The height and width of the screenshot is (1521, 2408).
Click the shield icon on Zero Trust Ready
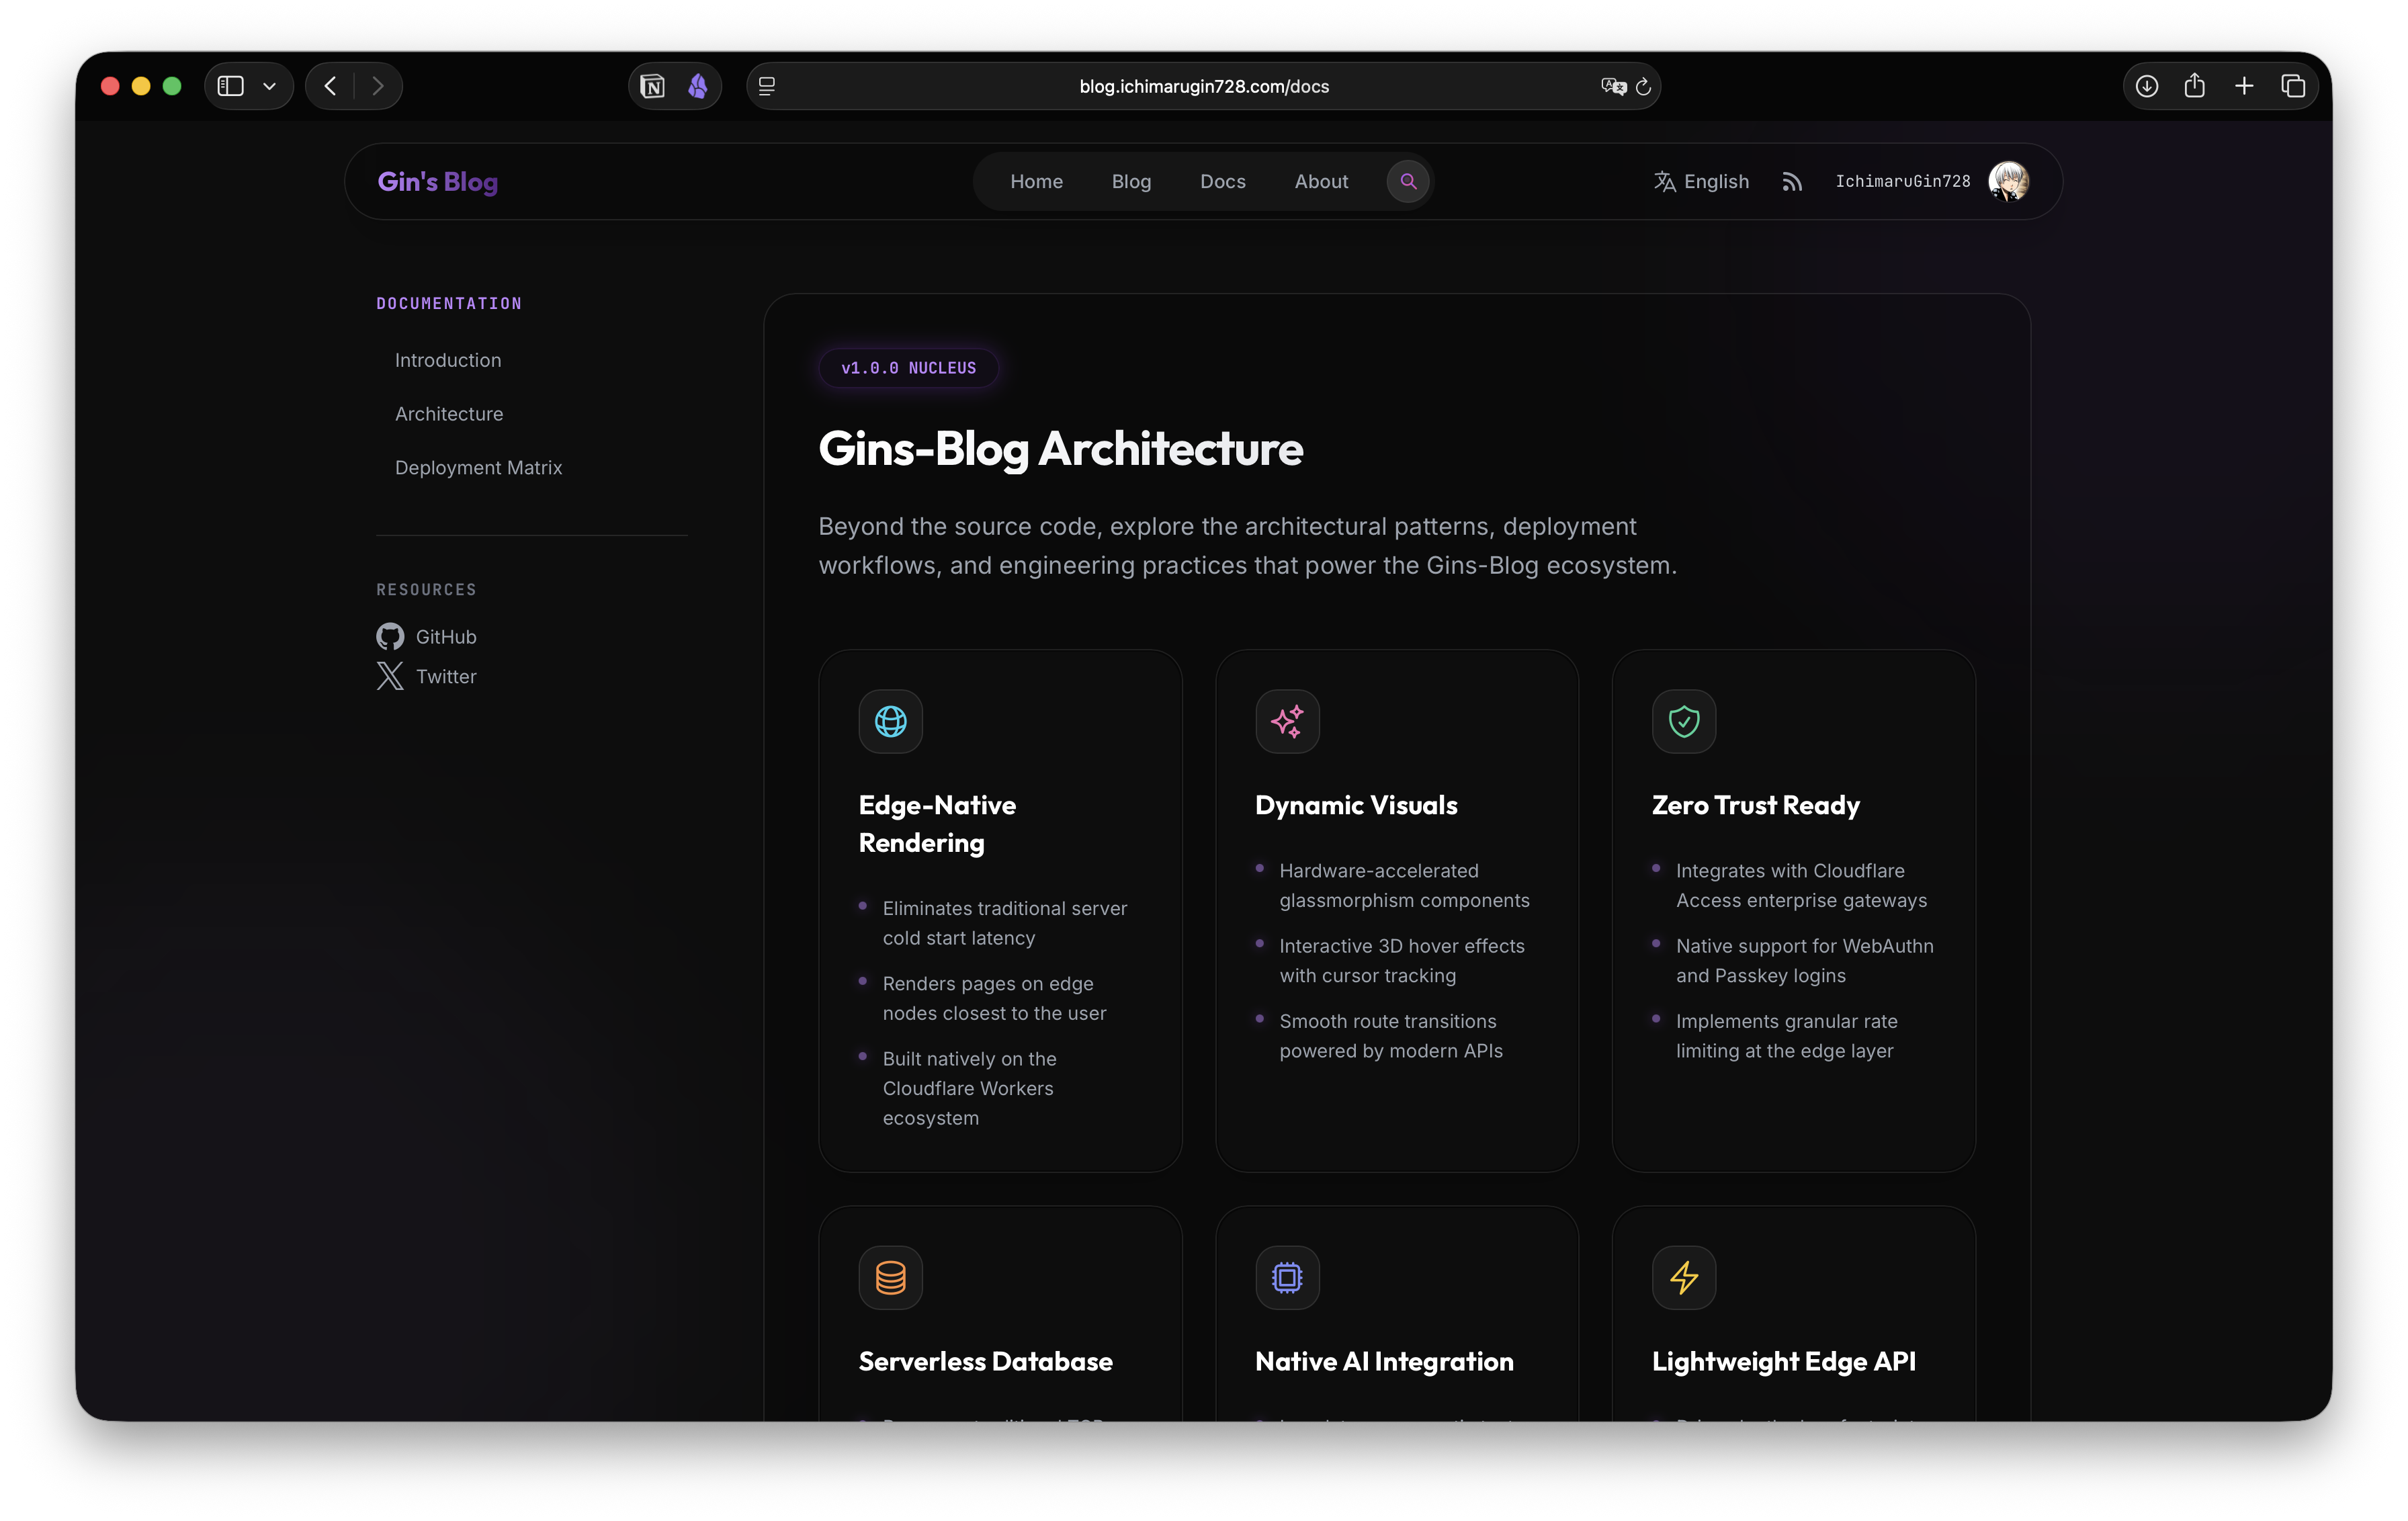pos(1684,721)
